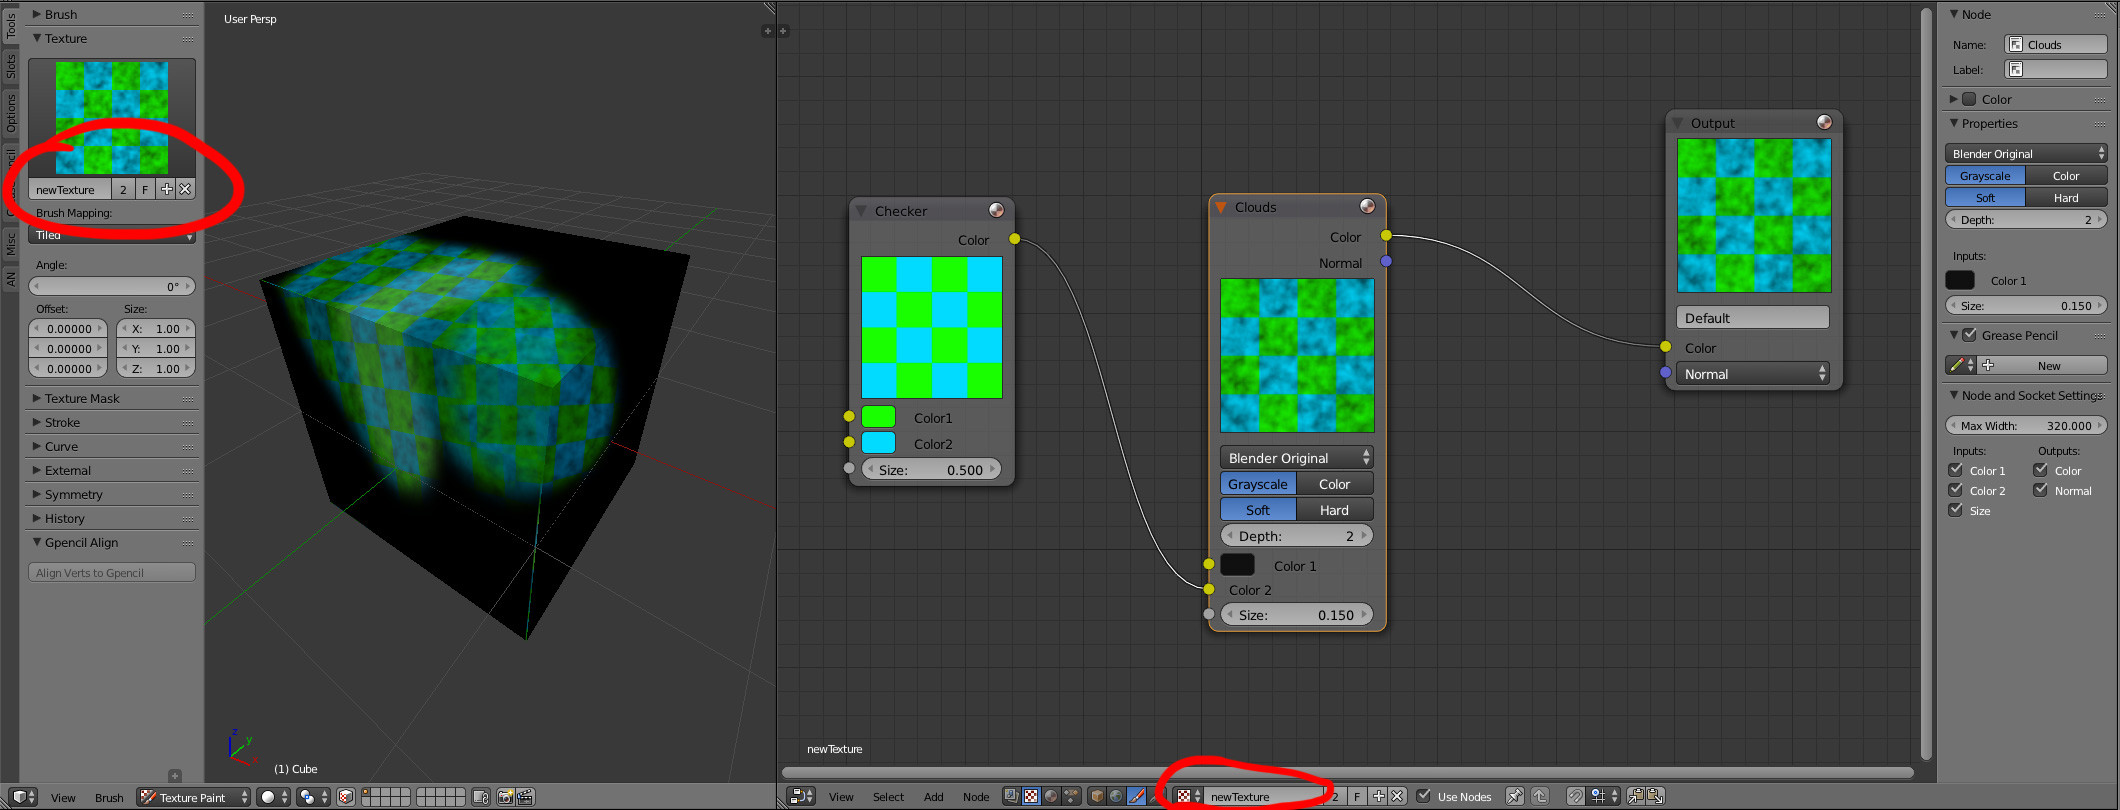The image size is (2120, 810).
Task: Uncheck Normal output checkbox
Action: (2040, 490)
